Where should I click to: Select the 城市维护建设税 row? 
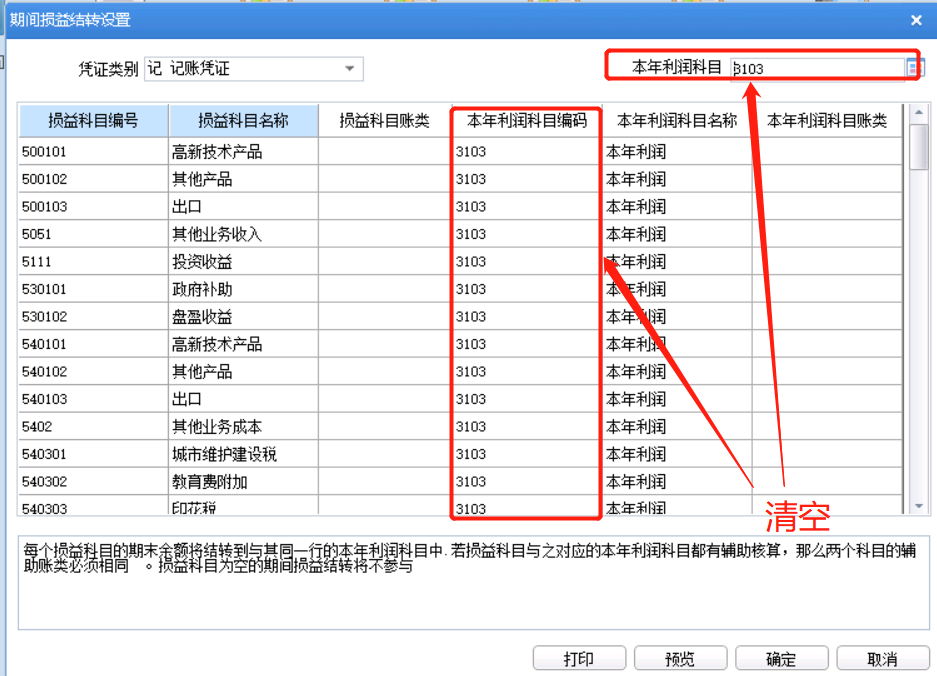243,454
